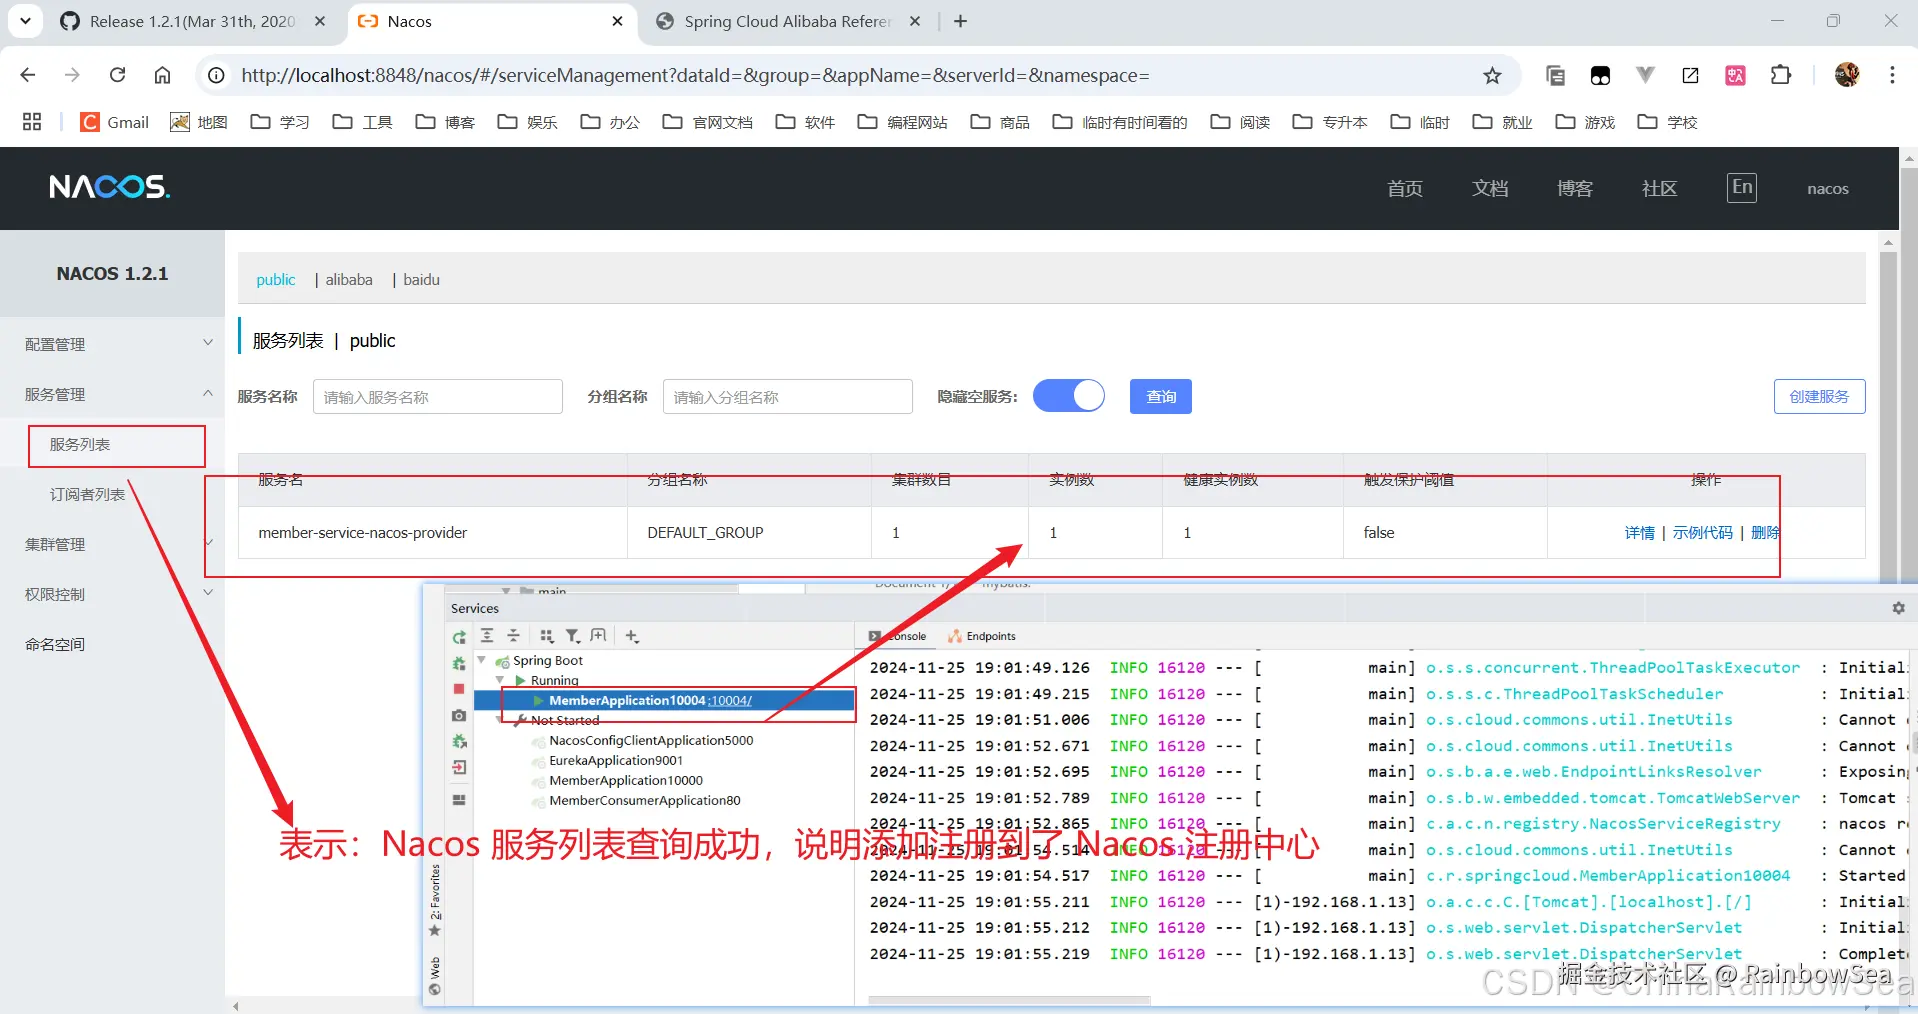Open 订阅者列表 in the sidebar
Image resolution: width=1918 pixels, height=1014 pixels.
click(88, 494)
